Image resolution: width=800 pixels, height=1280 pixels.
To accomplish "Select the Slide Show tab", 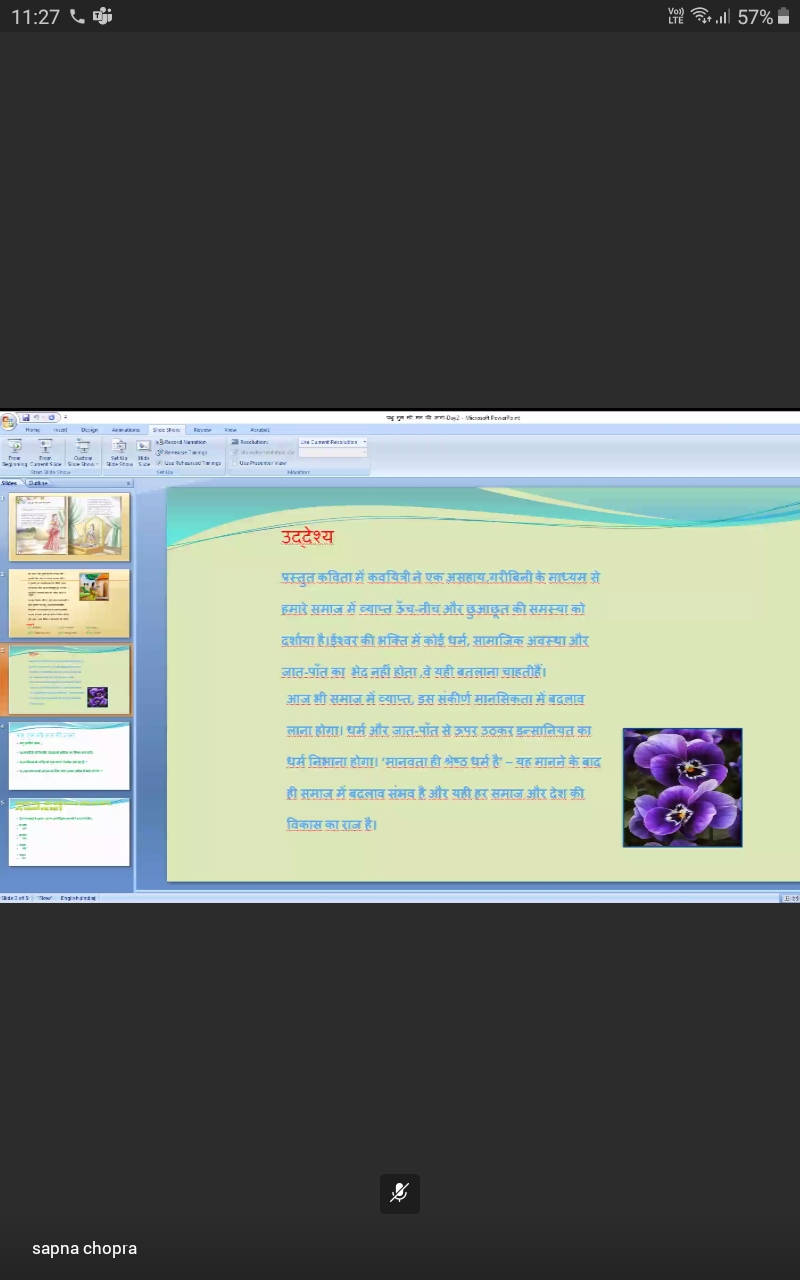I will pos(166,430).
